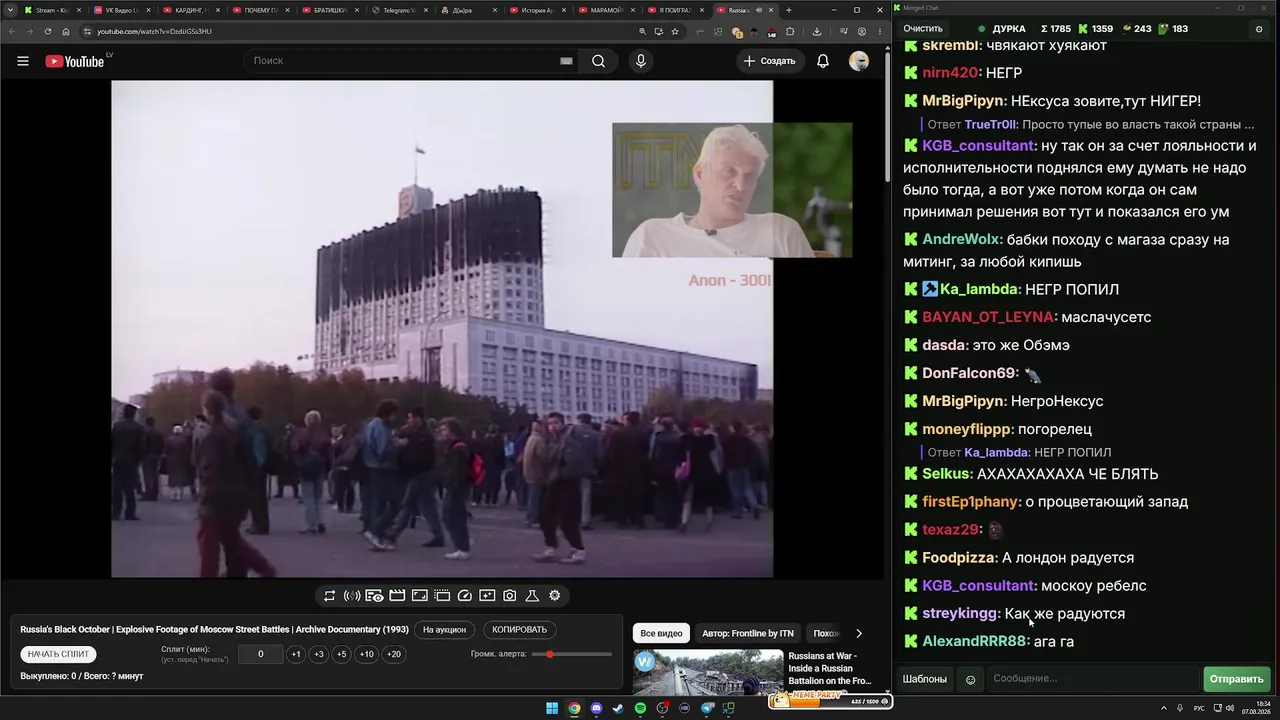Add +3 minutes to split
Image resolution: width=1280 pixels, height=720 pixels.
click(319, 654)
